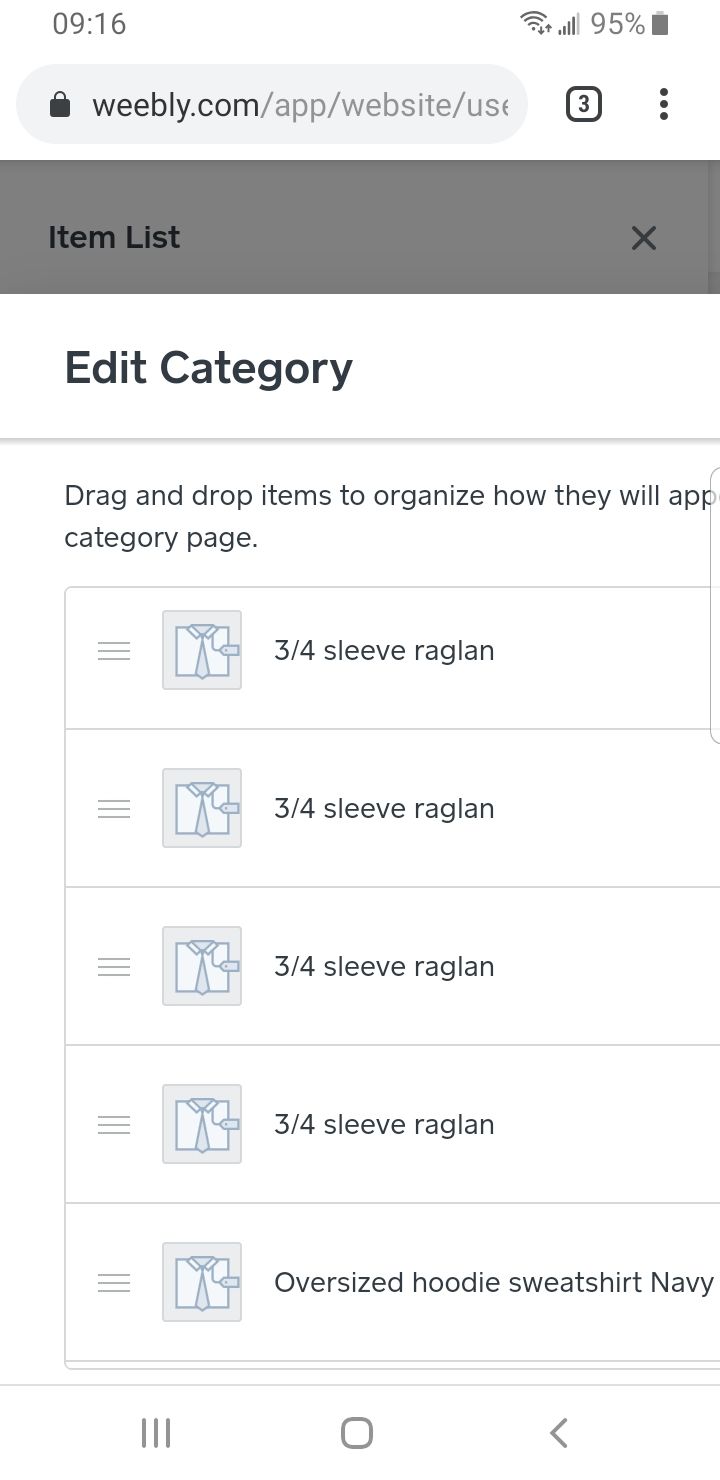Click the padlock security icon in the address bar
This screenshot has width=720, height=1480.
60,104
